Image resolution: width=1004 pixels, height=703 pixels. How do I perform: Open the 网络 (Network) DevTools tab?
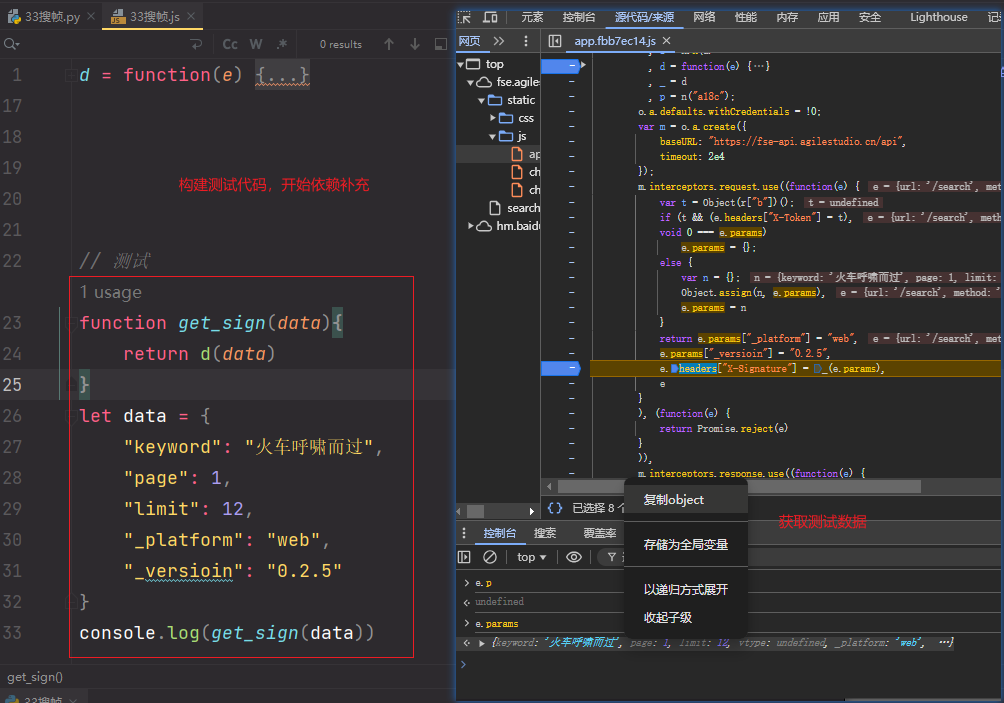pyautogui.click(x=704, y=17)
